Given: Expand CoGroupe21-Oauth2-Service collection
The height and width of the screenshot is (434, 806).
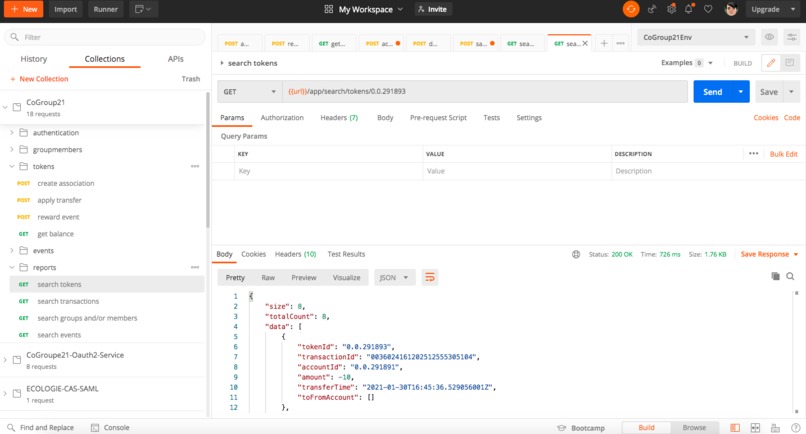Looking at the screenshot, I should (x=5, y=360).
